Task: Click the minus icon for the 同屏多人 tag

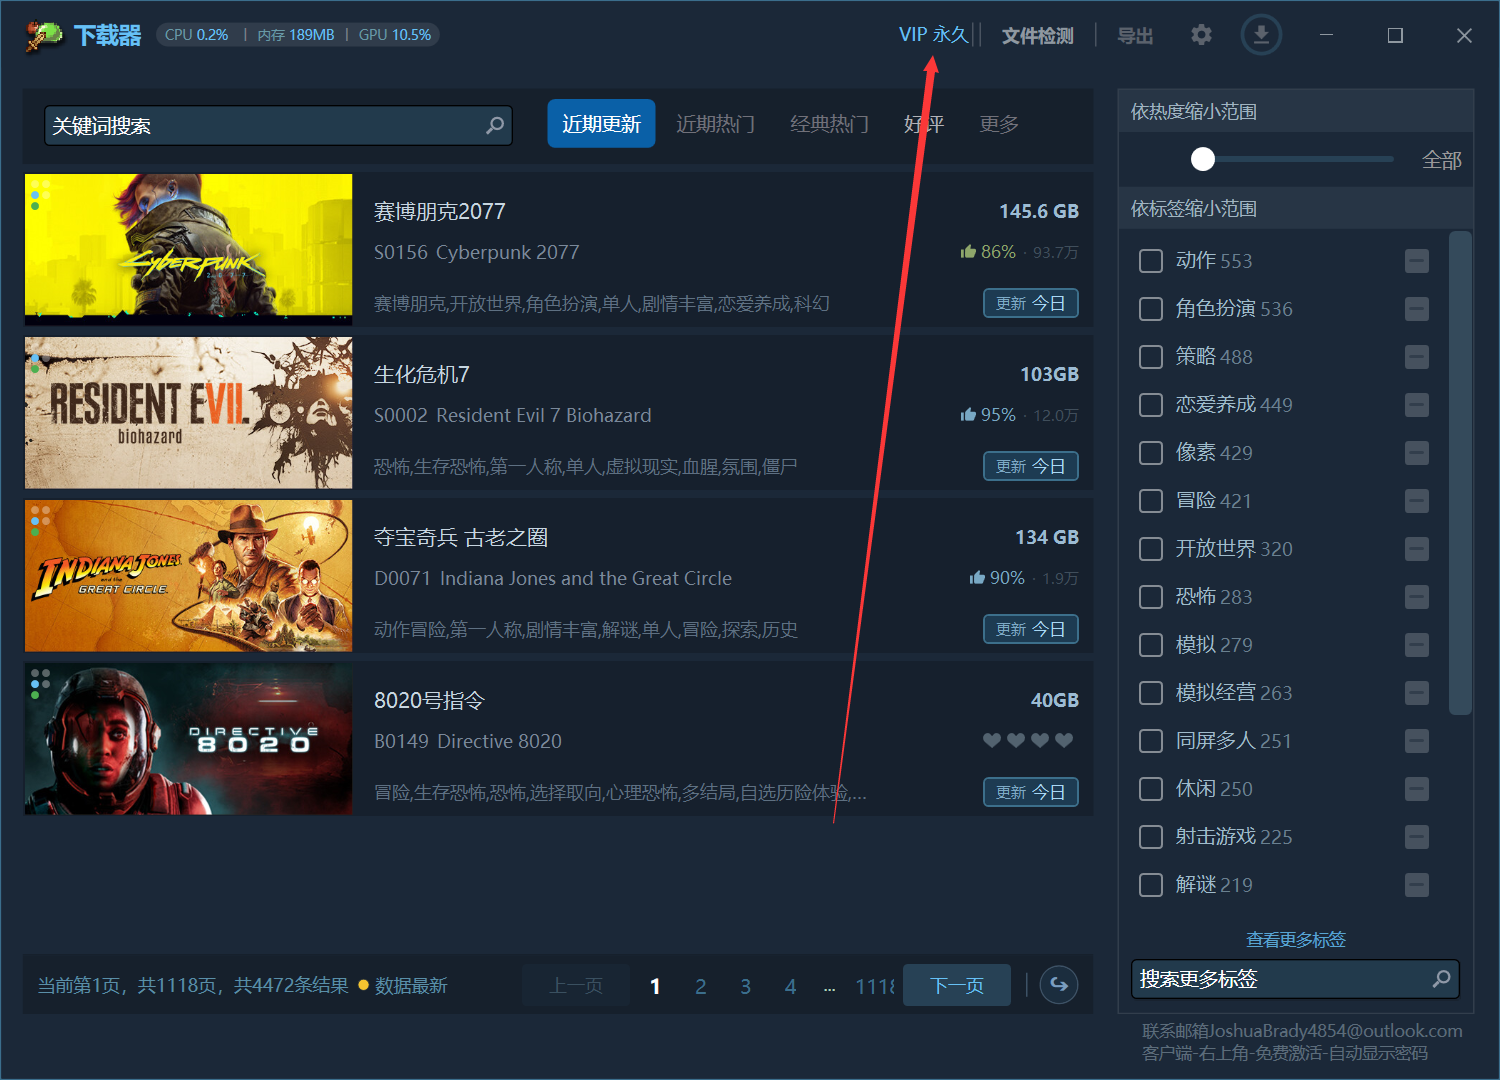Action: (1417, 741)
